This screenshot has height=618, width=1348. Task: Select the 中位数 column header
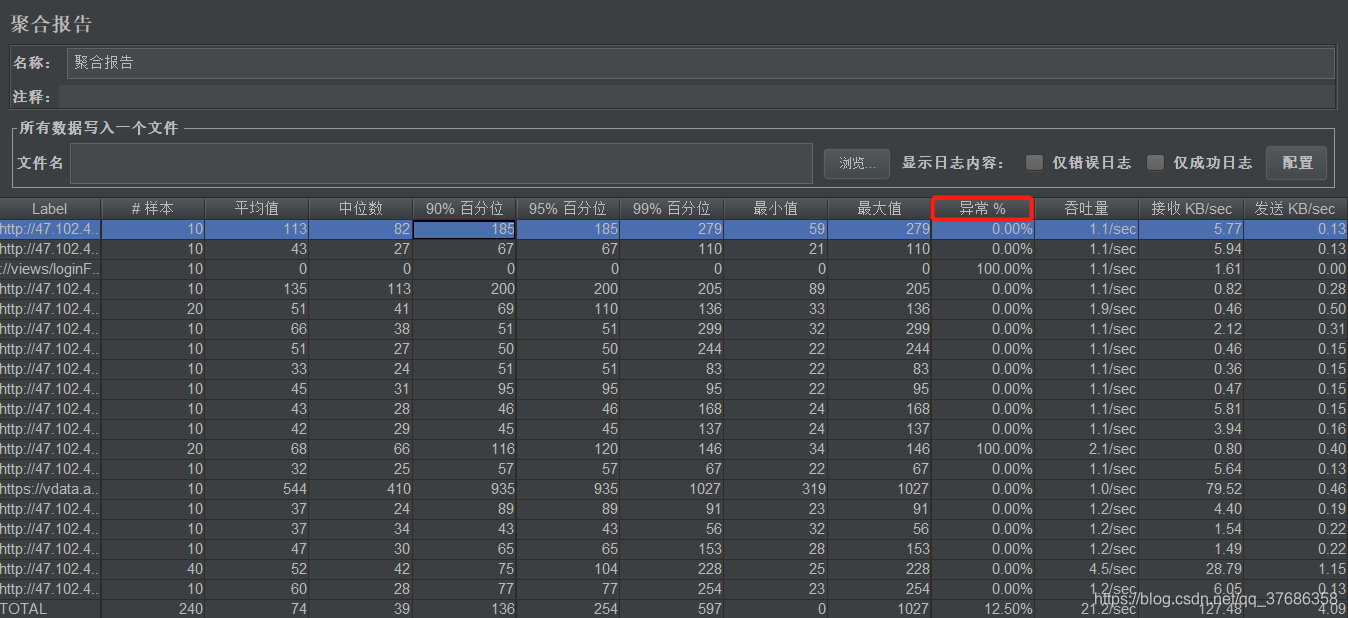(361, 209)
